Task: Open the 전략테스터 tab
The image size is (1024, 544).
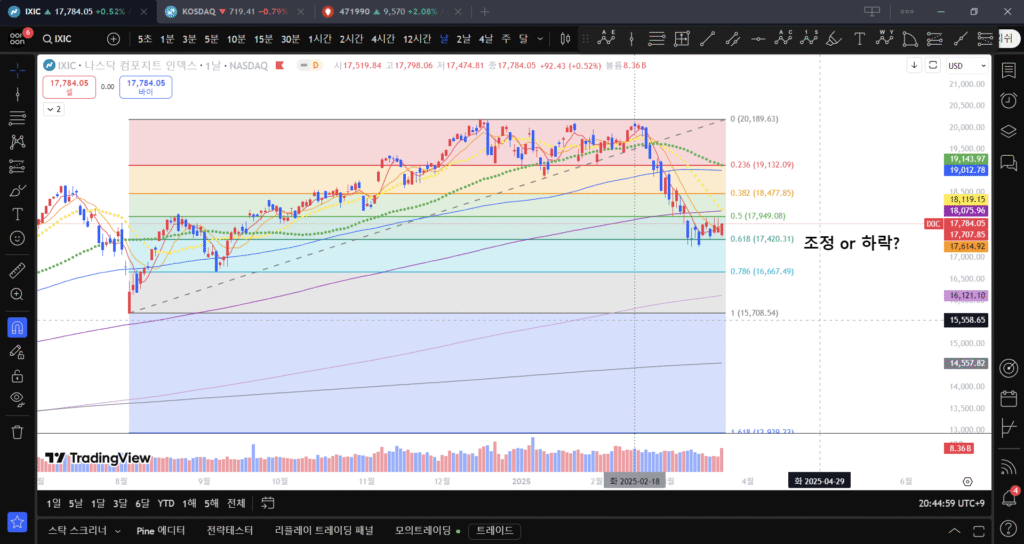Action: (x=229, y=530)
